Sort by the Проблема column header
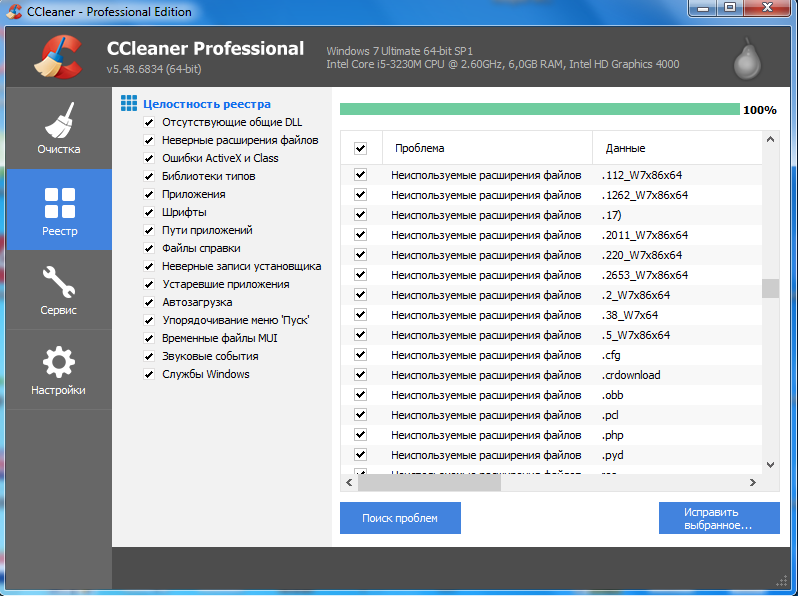The image size is (798, 596). pos(487,148)
